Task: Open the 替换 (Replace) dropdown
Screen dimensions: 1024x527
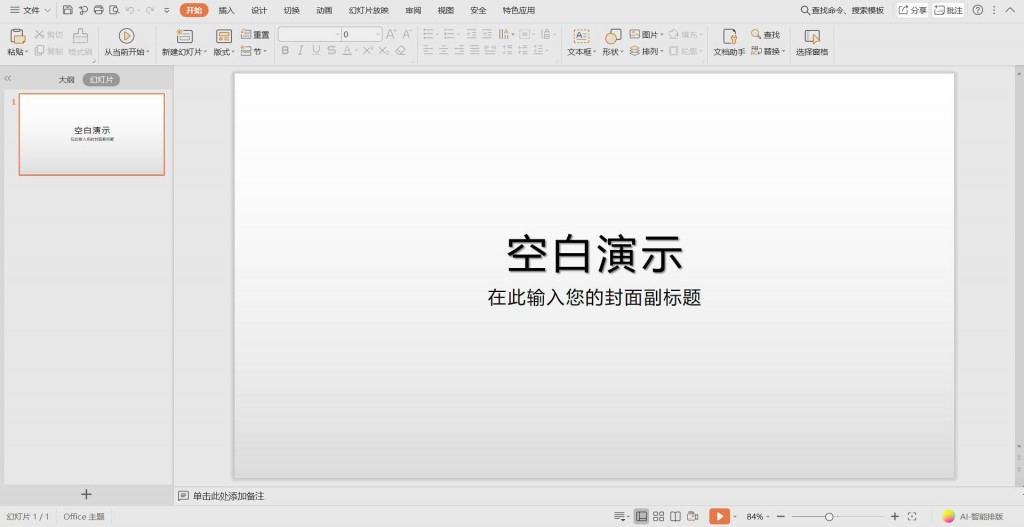Action: (x=768, y=51)
